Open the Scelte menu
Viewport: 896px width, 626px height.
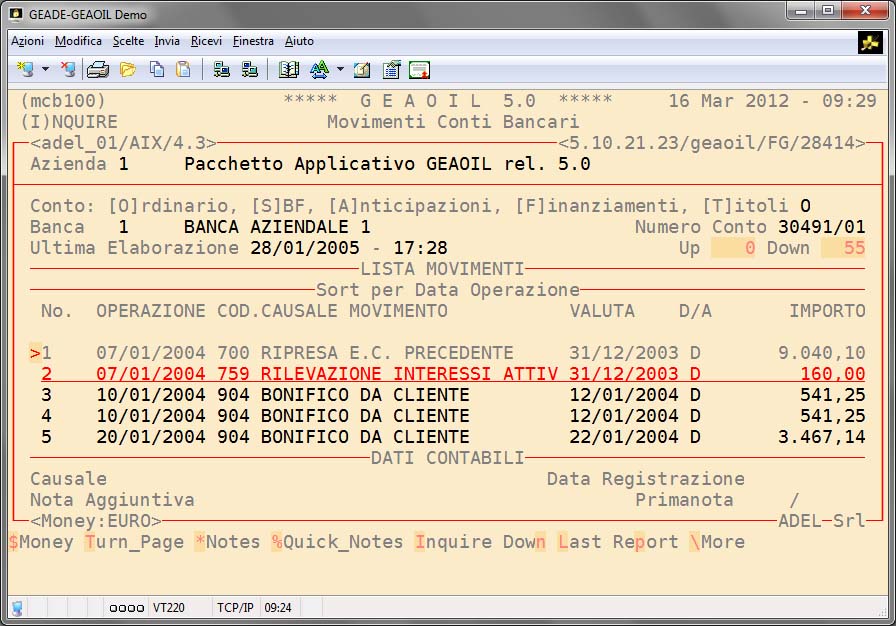(128, 41)
